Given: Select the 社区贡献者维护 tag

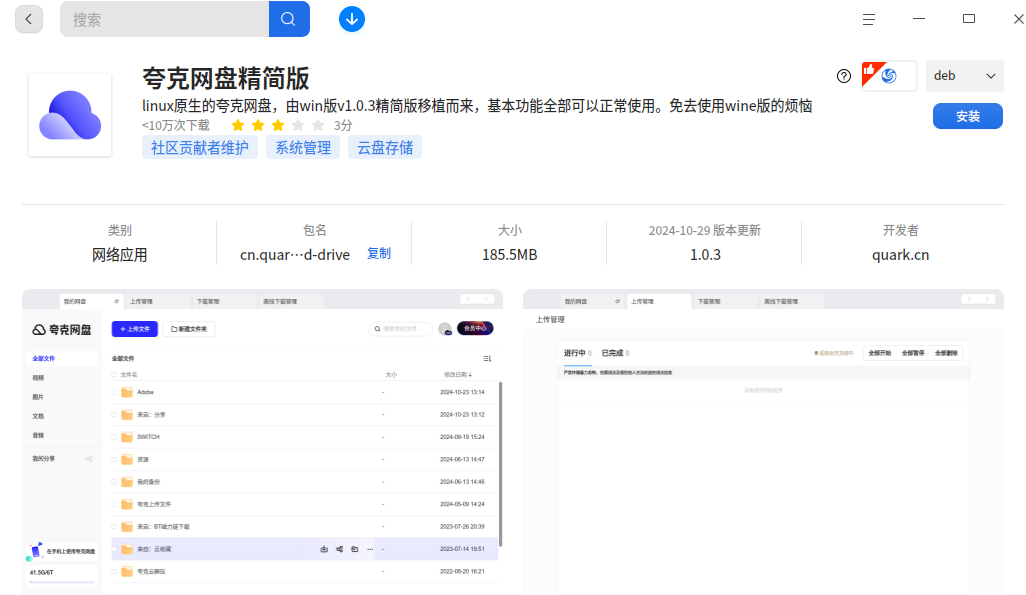Looking at the screenshot, I should pos(200,148).
